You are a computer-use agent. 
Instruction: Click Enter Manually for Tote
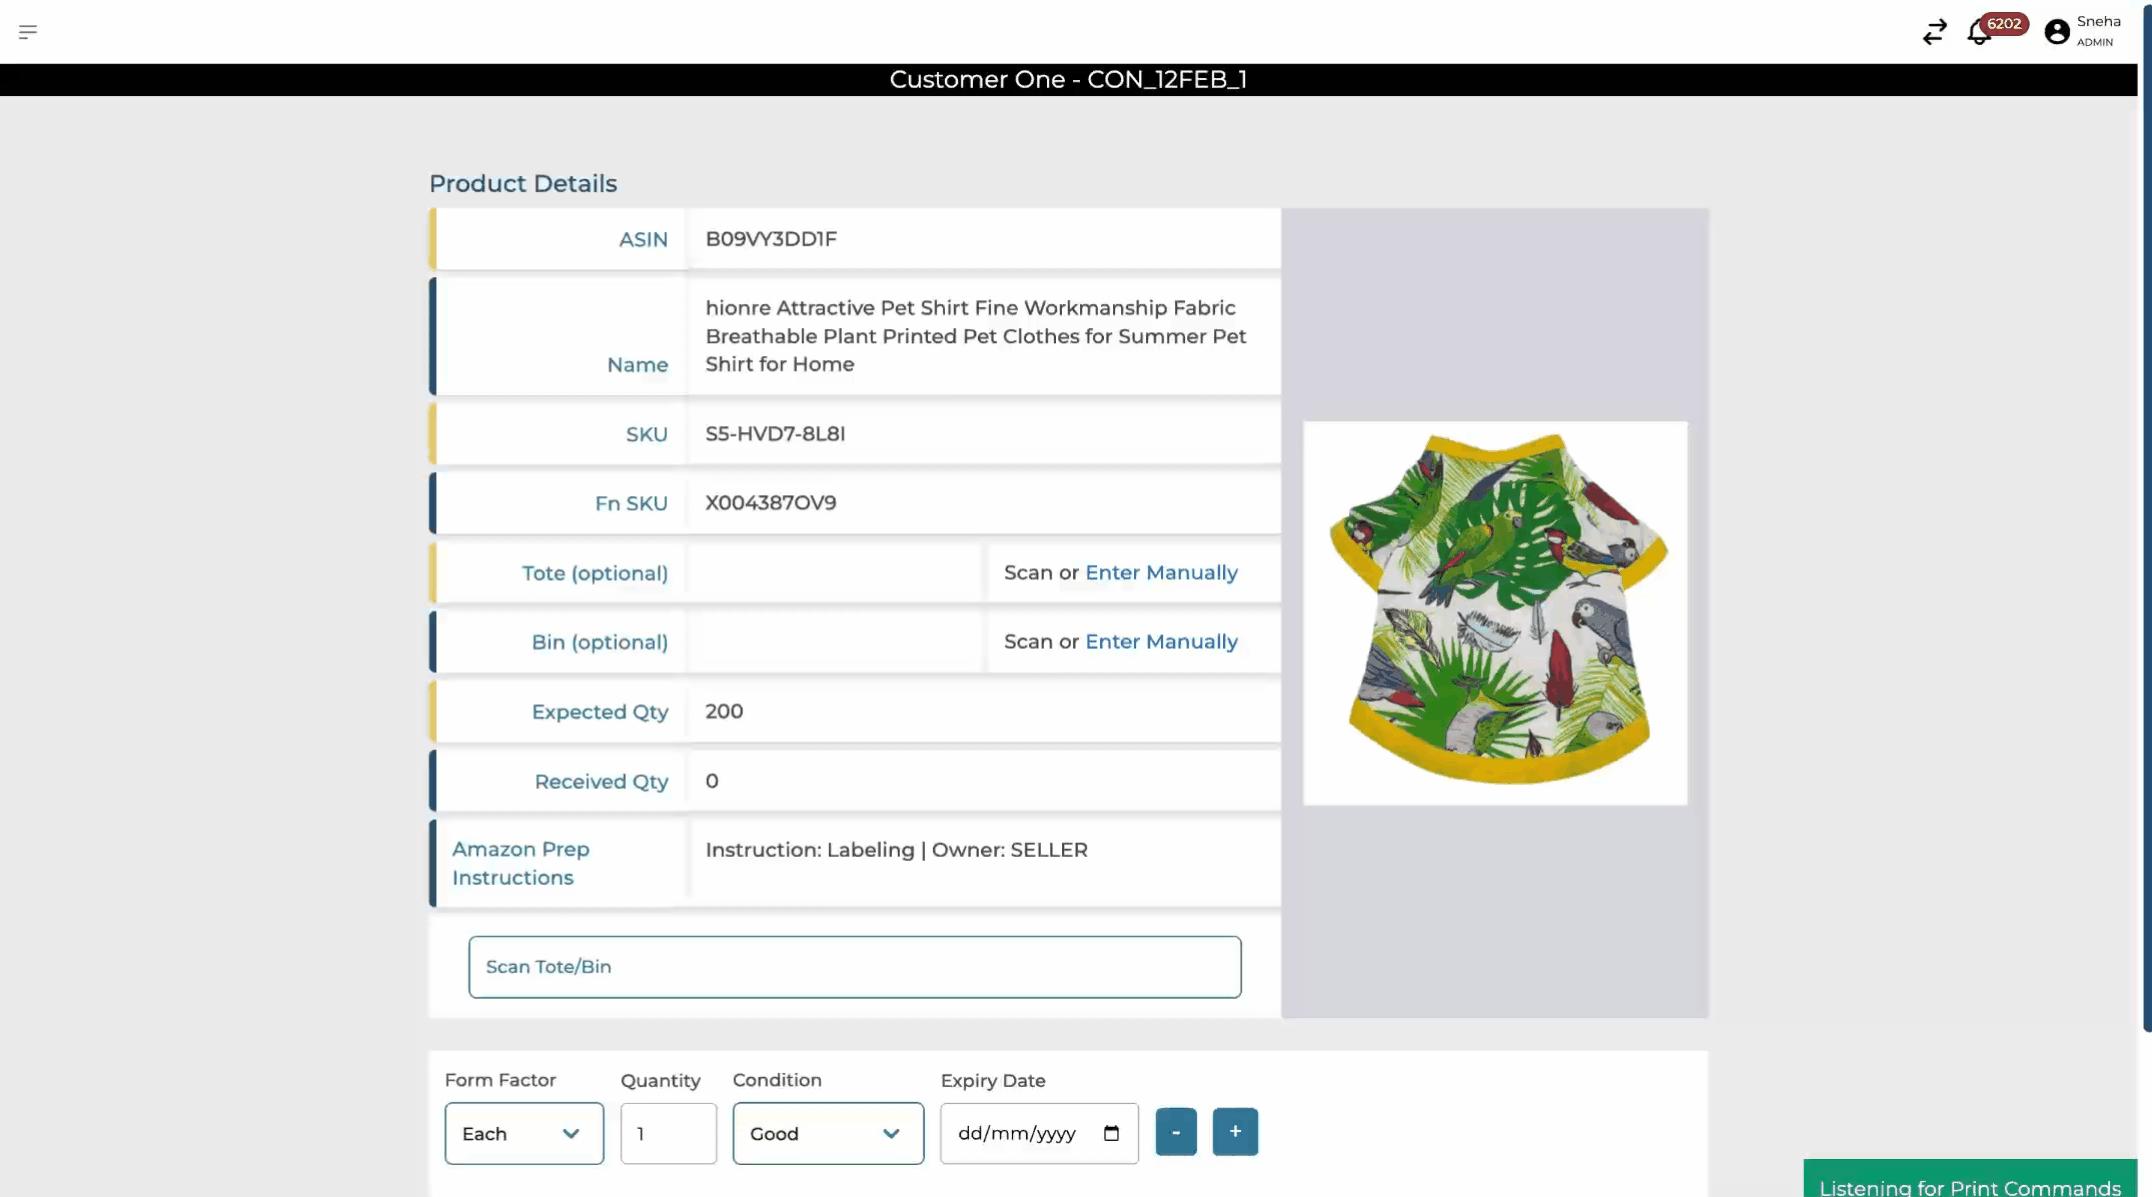click(x=1161, y=573)
